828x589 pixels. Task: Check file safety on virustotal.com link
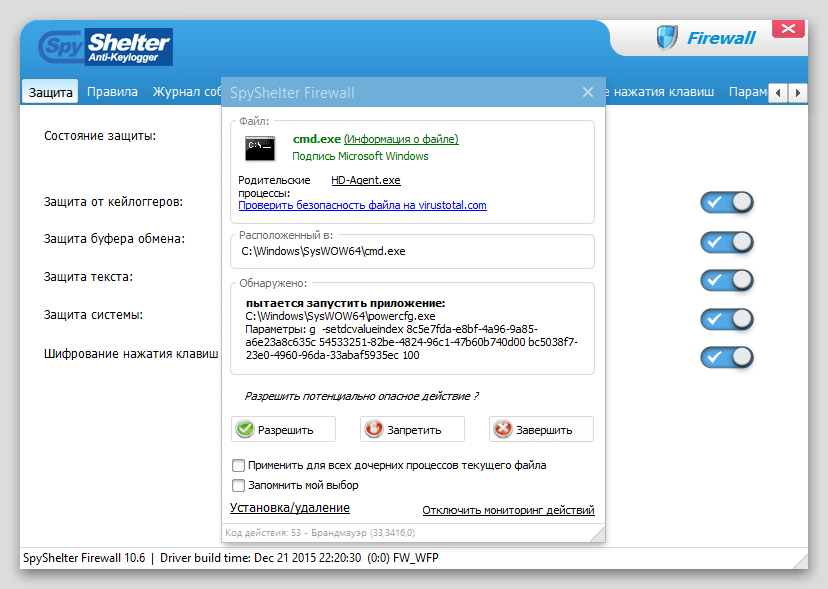(x=362, y=205)
